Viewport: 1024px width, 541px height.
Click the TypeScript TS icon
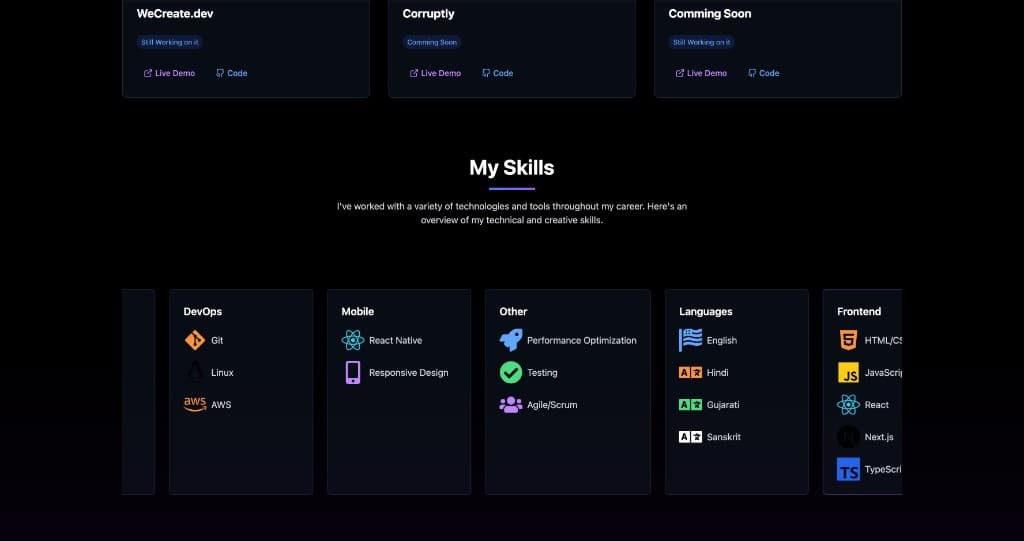pyautogui.click(x=848, y=469)
